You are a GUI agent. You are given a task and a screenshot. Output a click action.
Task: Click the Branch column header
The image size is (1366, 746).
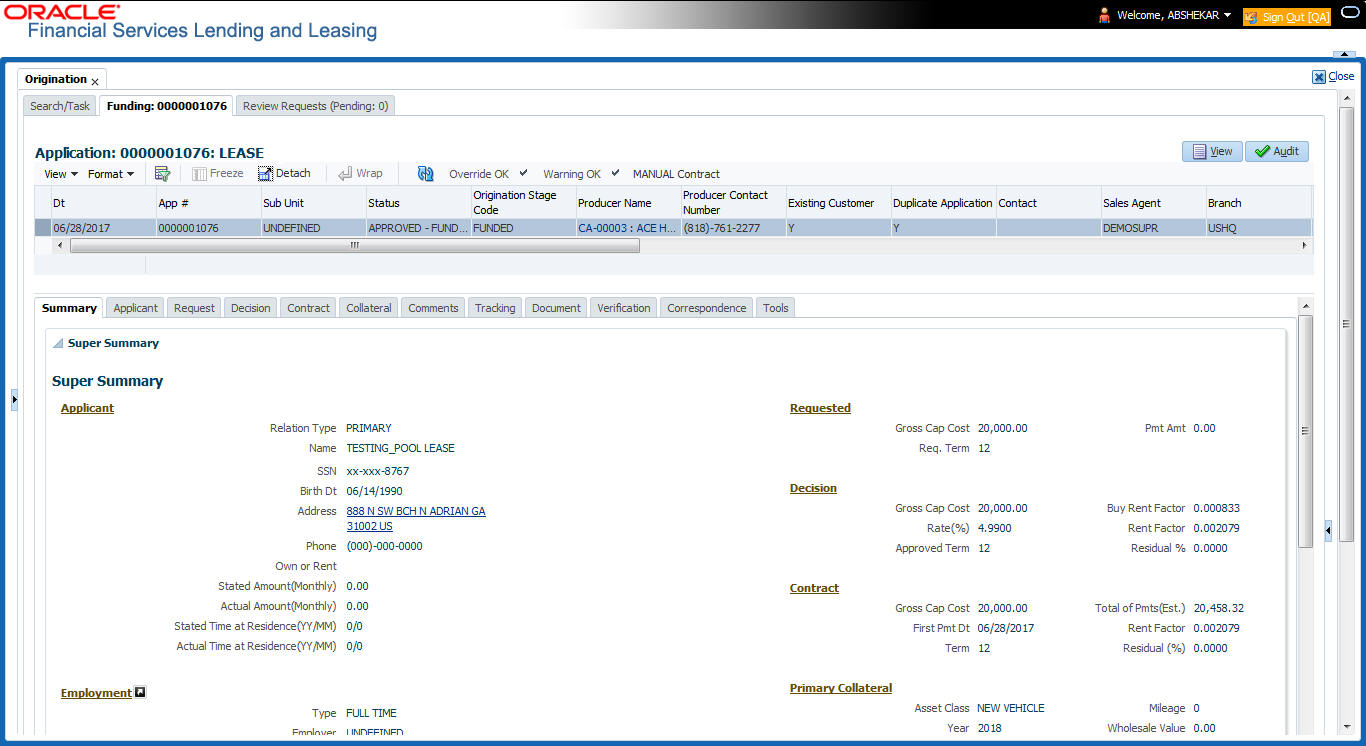pos(1258,203)
